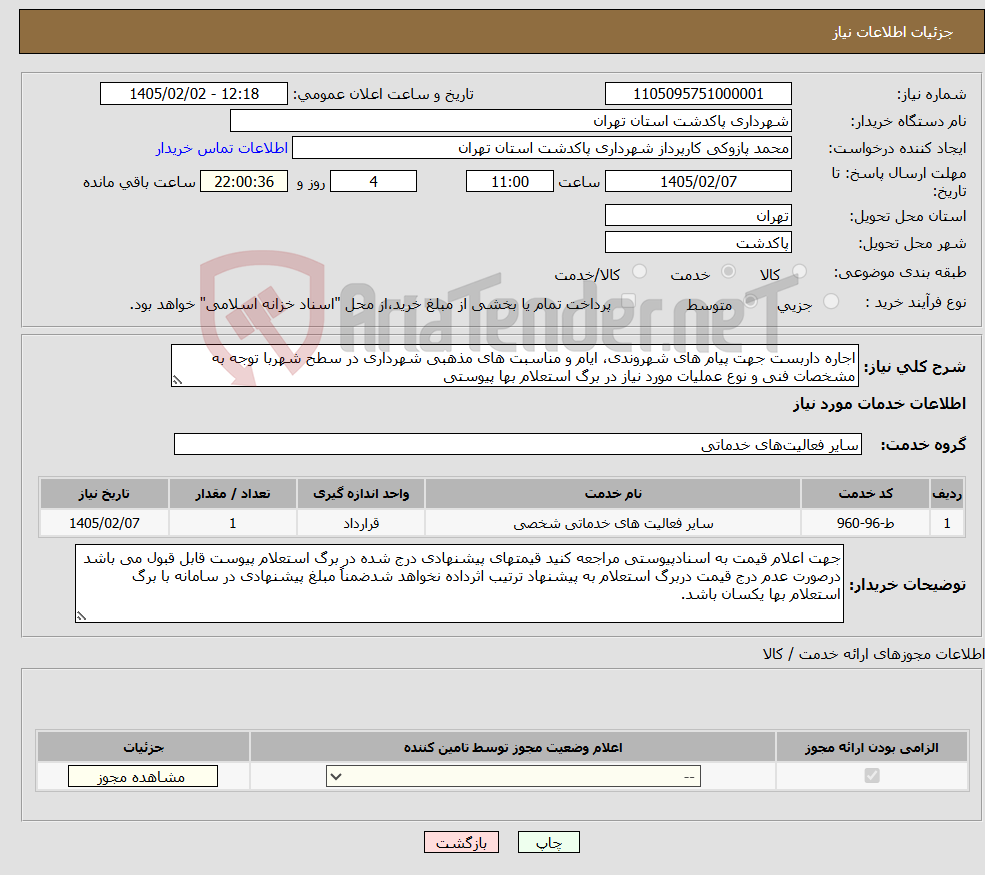Click the delivery city field پاکدشت

click(x=698, y=242)
